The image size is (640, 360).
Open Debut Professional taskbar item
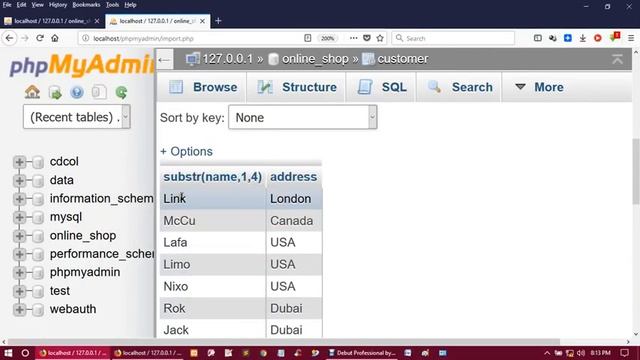coord(362,353)
